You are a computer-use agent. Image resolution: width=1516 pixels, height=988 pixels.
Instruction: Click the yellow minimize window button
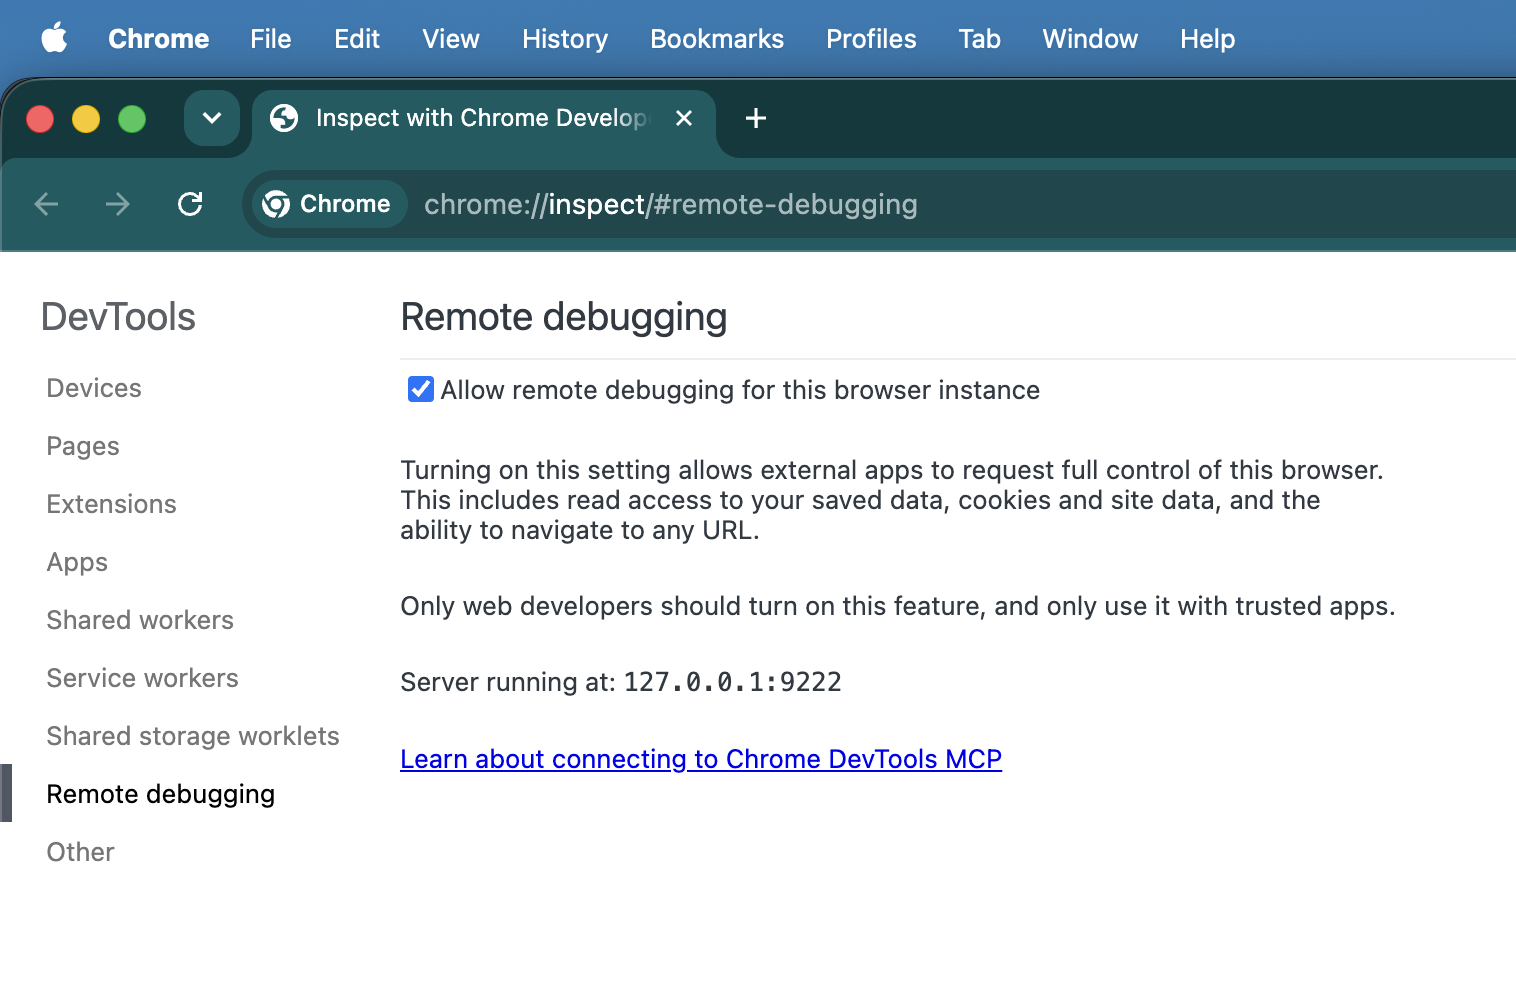[86, 119]
